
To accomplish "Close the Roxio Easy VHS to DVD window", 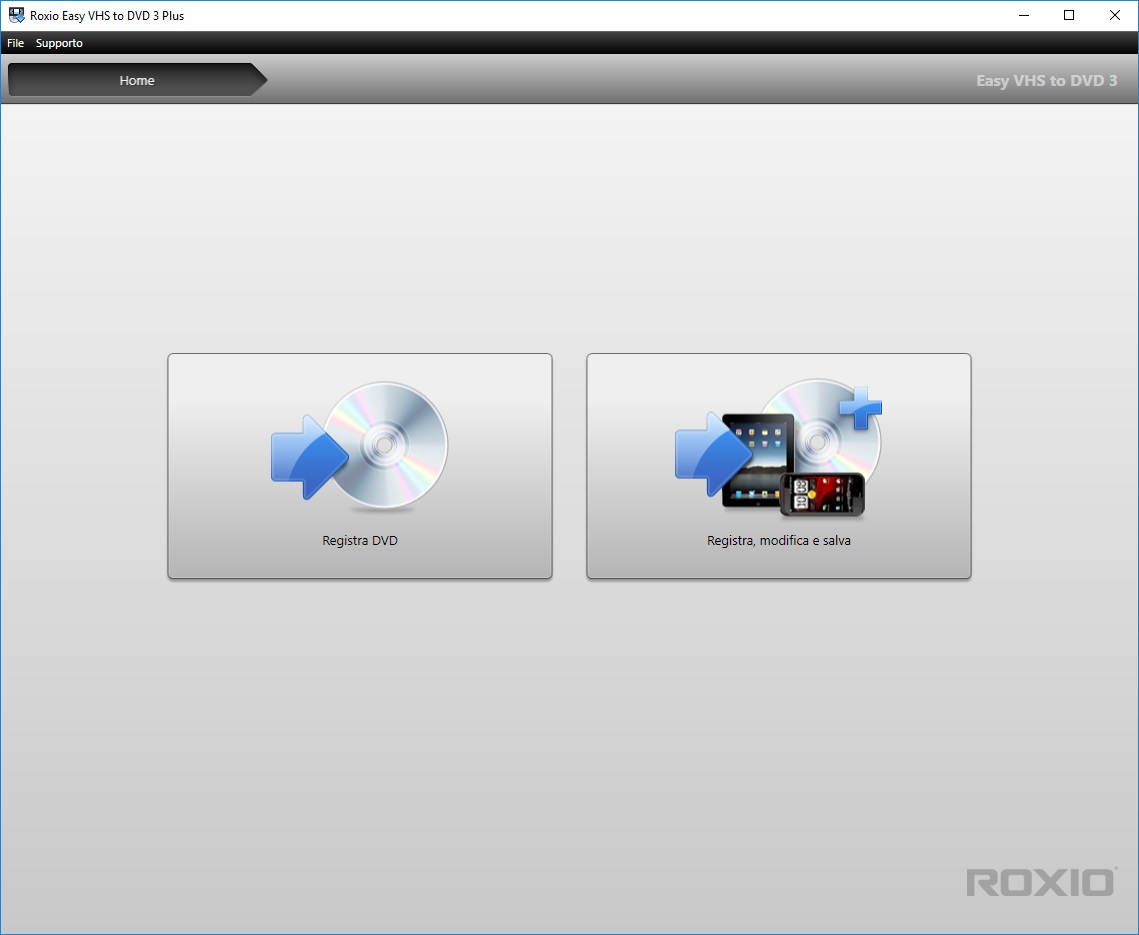I will pos(1114,15).
